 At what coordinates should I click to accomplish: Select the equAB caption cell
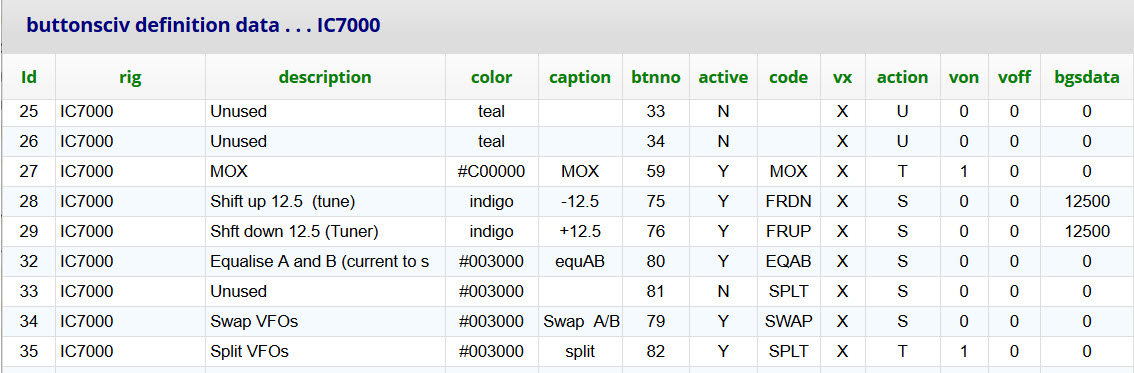pos(580,262)
